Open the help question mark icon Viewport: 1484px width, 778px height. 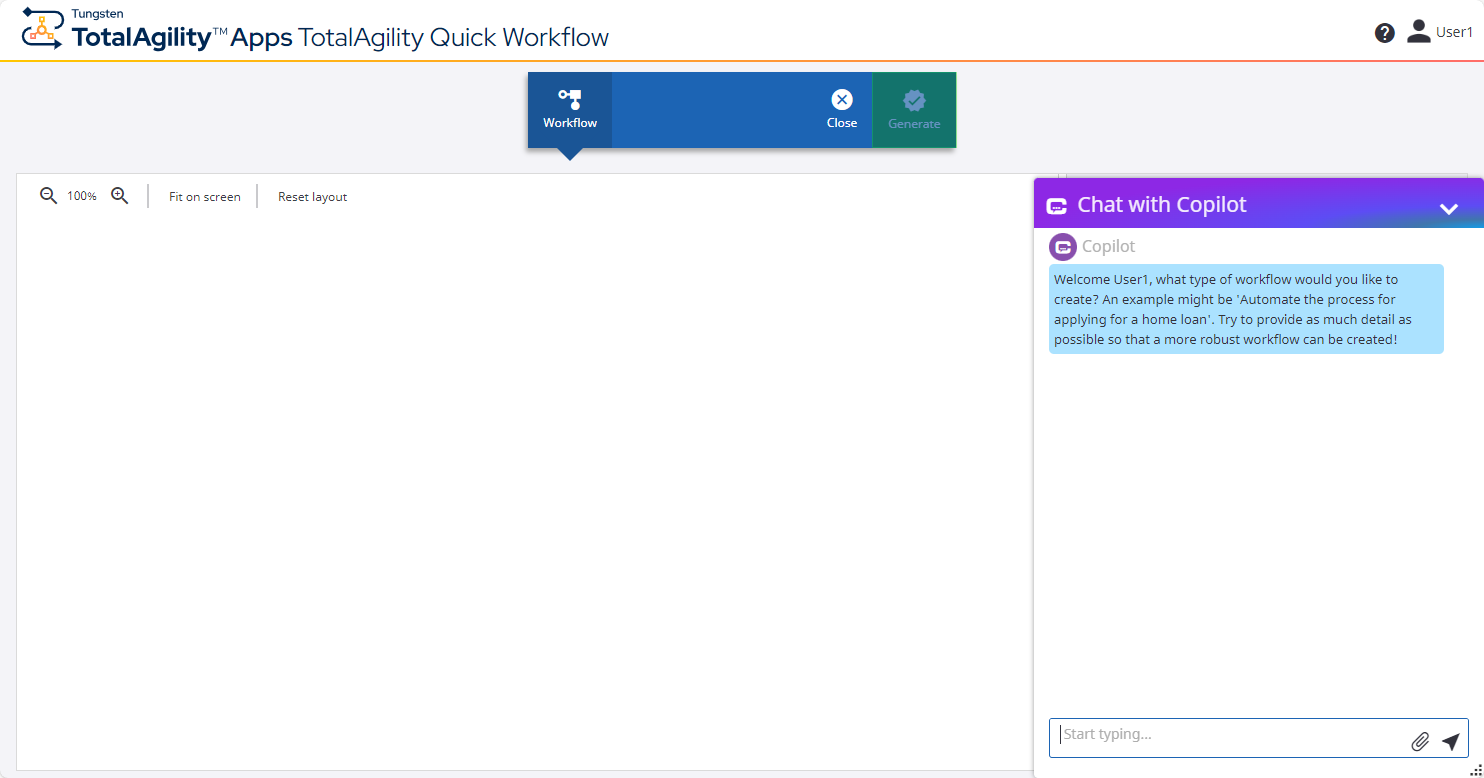pos(1384,33)
